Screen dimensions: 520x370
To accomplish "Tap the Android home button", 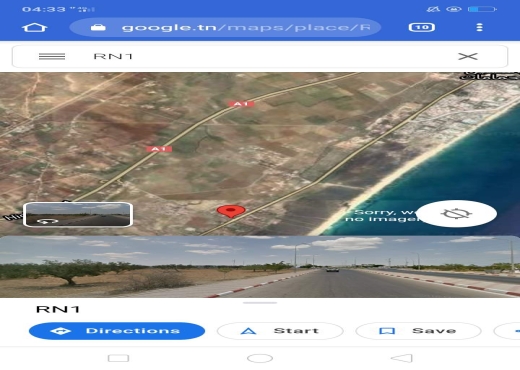I will 260,358.
